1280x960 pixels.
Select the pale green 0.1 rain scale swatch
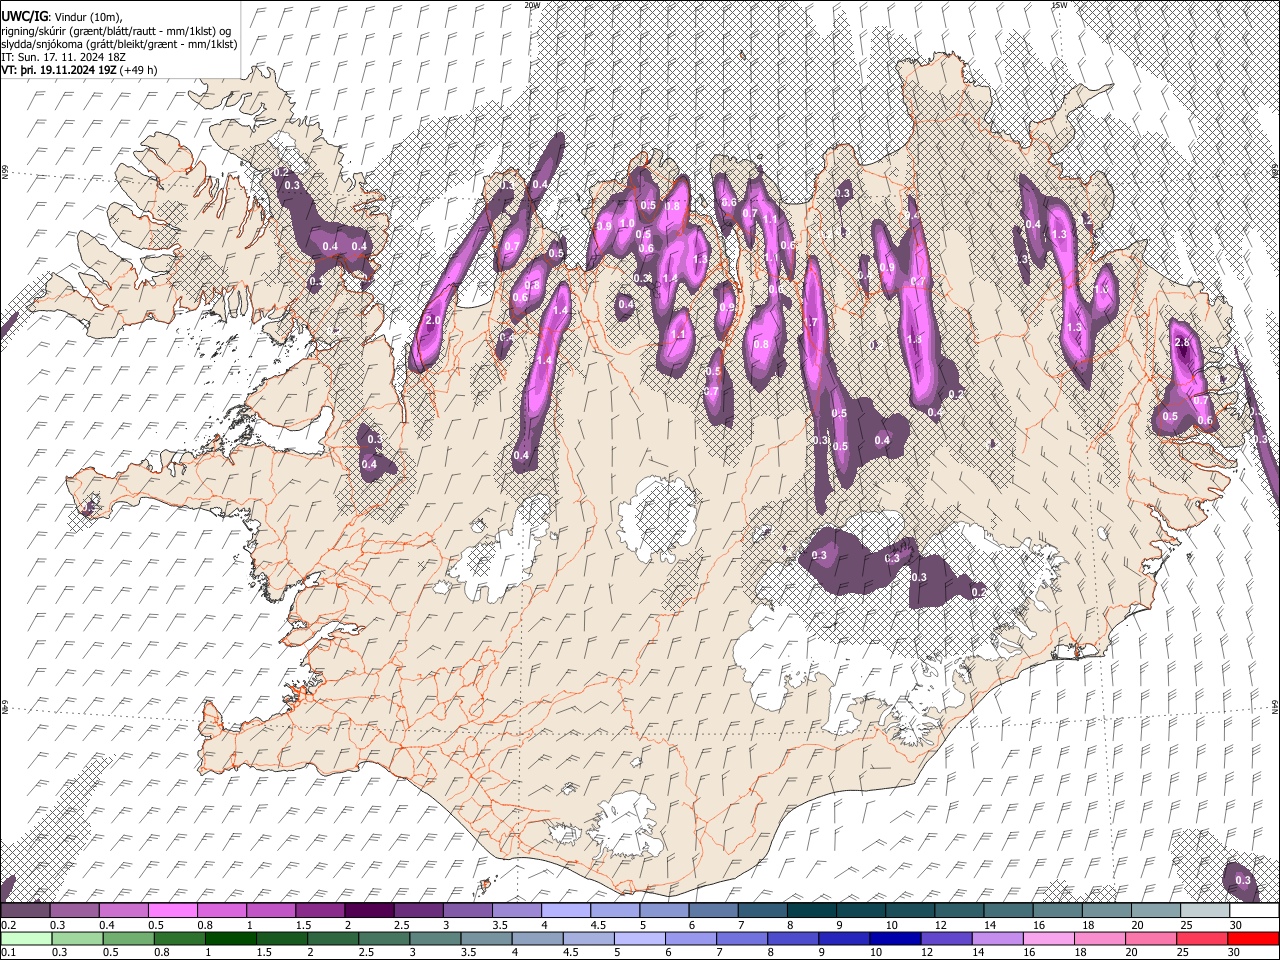tap(25, 938)
